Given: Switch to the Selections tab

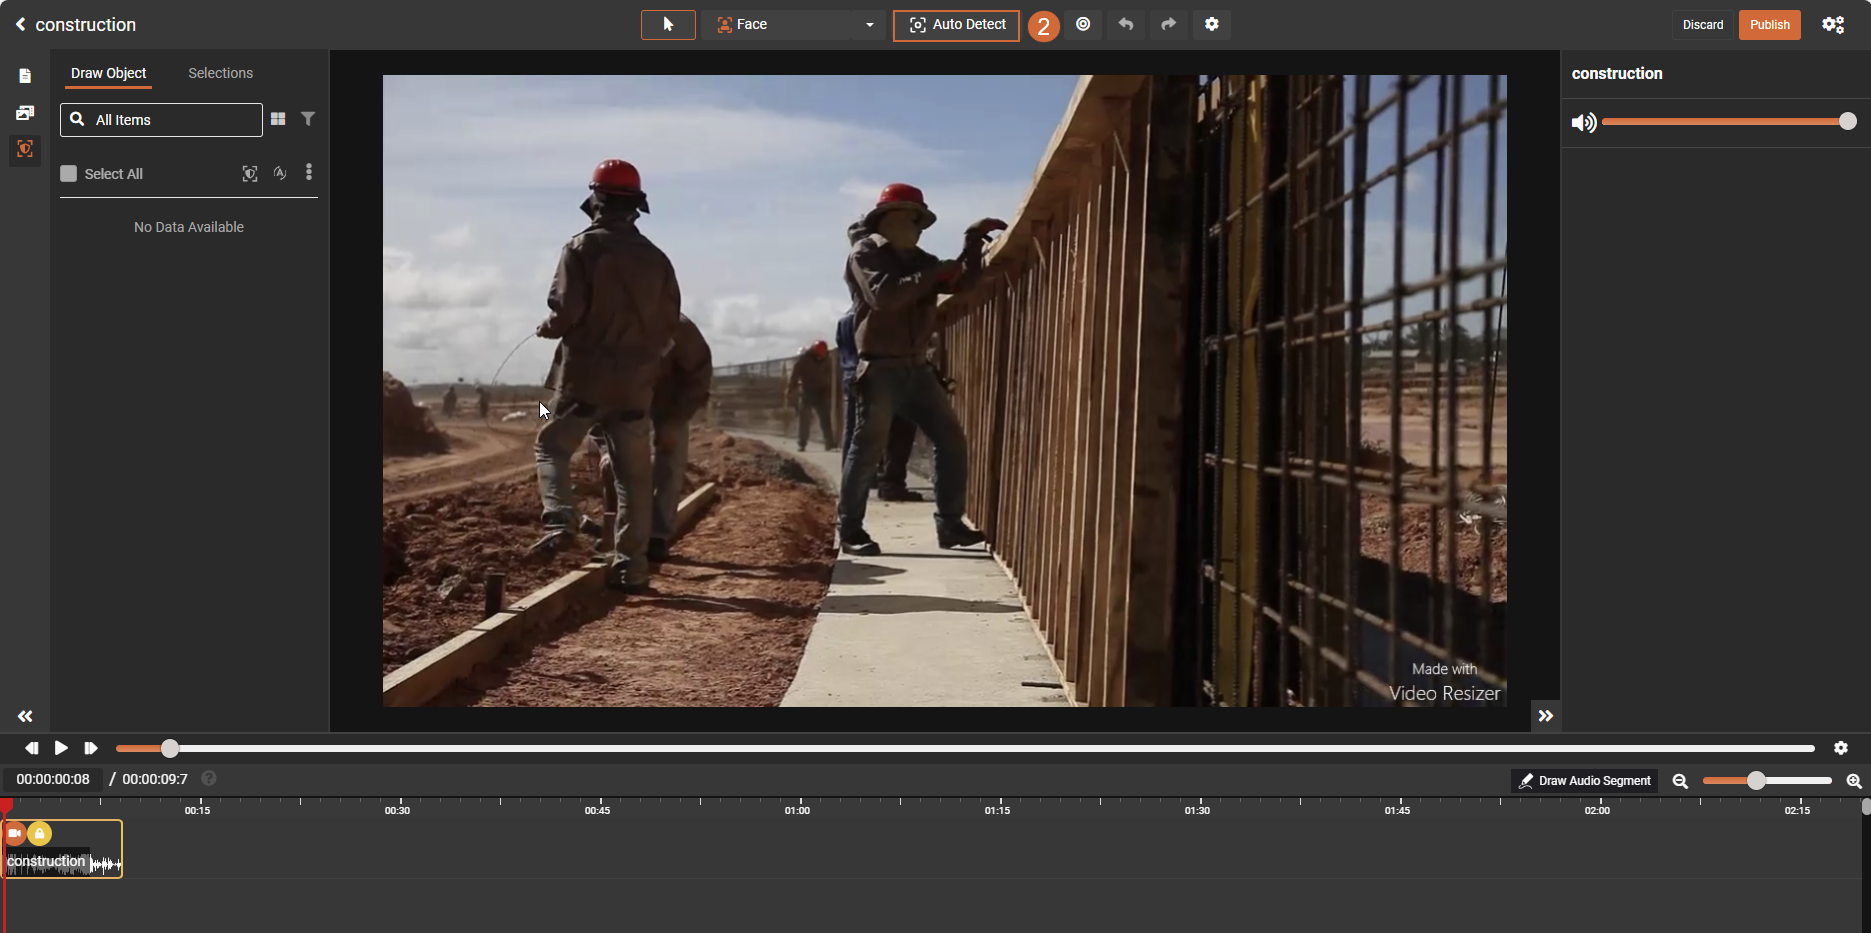Looking at the screenshot, I should [x=220, y=73].
